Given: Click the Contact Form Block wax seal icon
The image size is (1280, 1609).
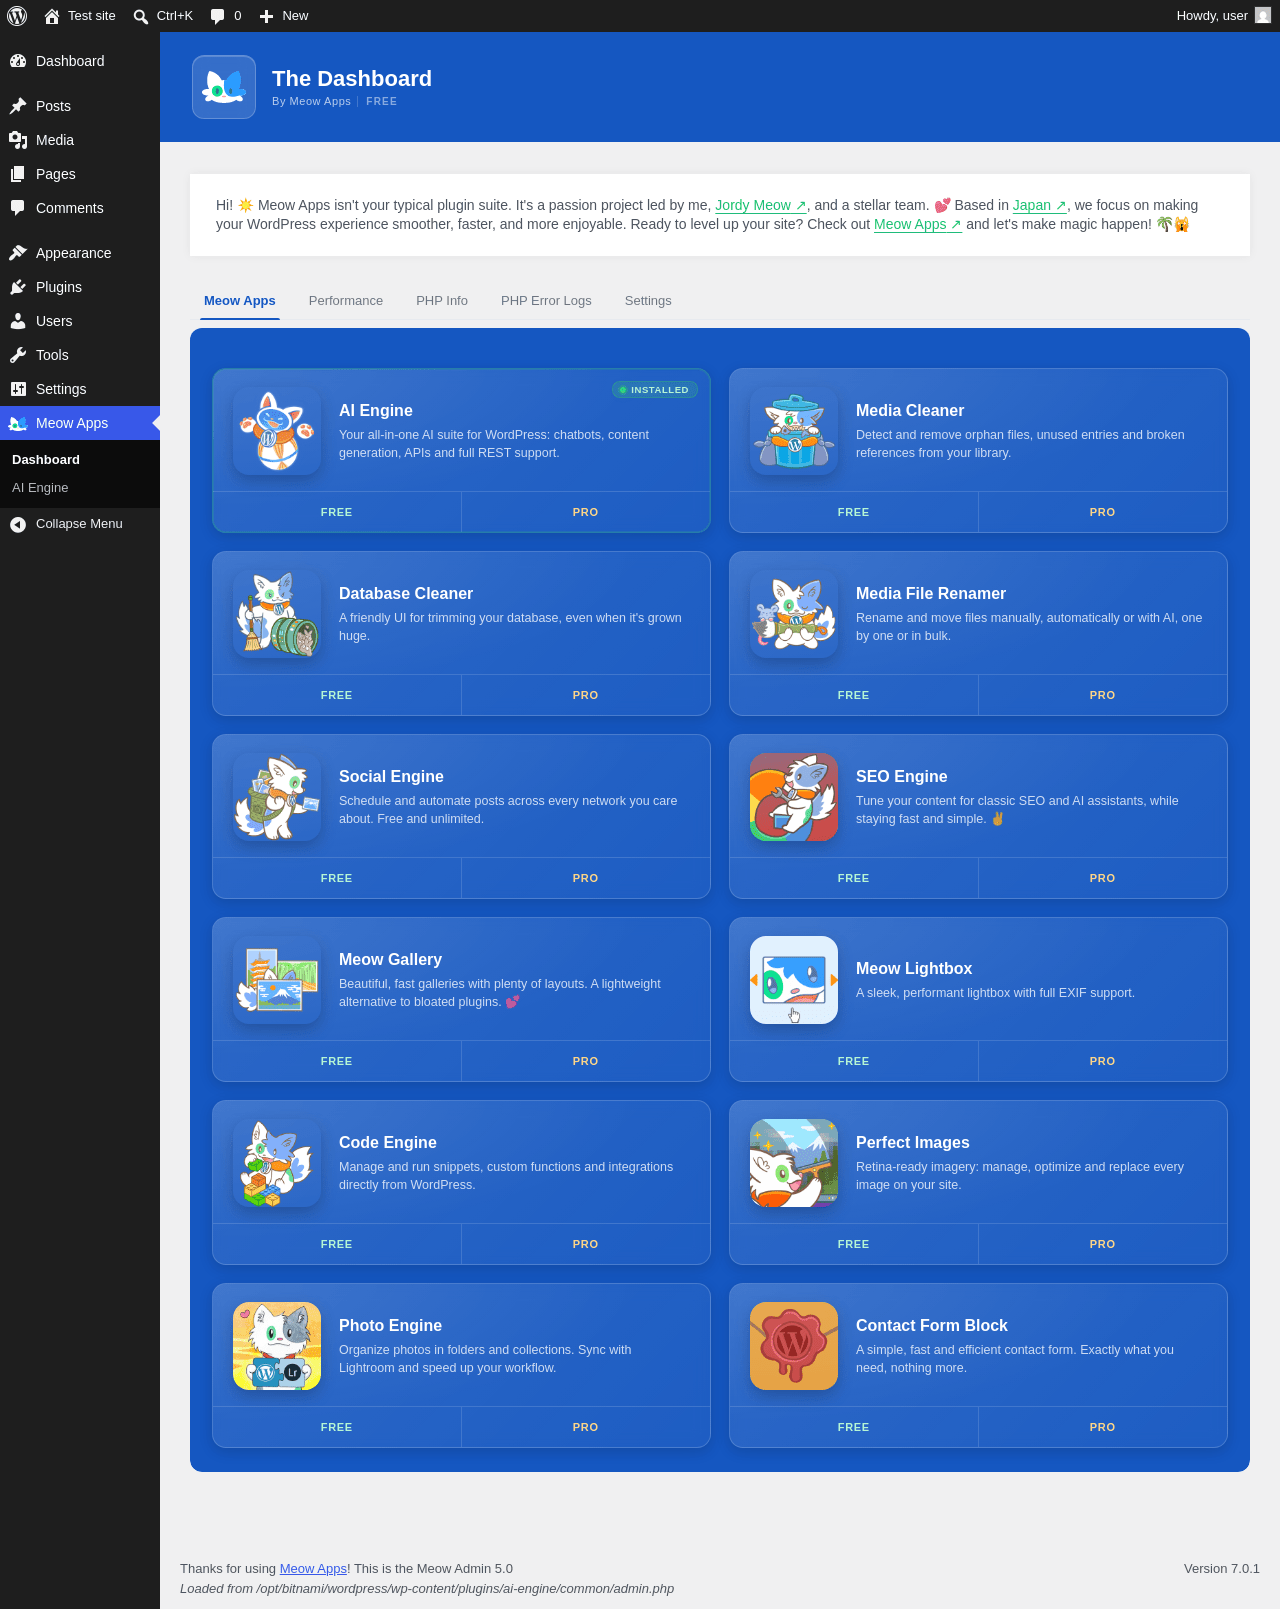Looking at the screenshot, I should 794,1346.
